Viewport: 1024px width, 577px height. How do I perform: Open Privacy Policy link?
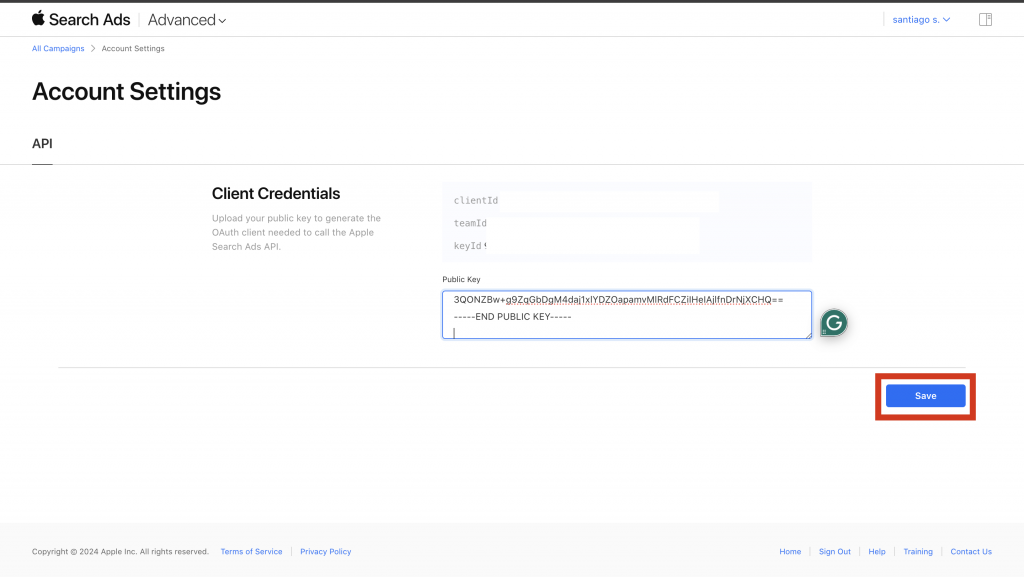point(326,552)
